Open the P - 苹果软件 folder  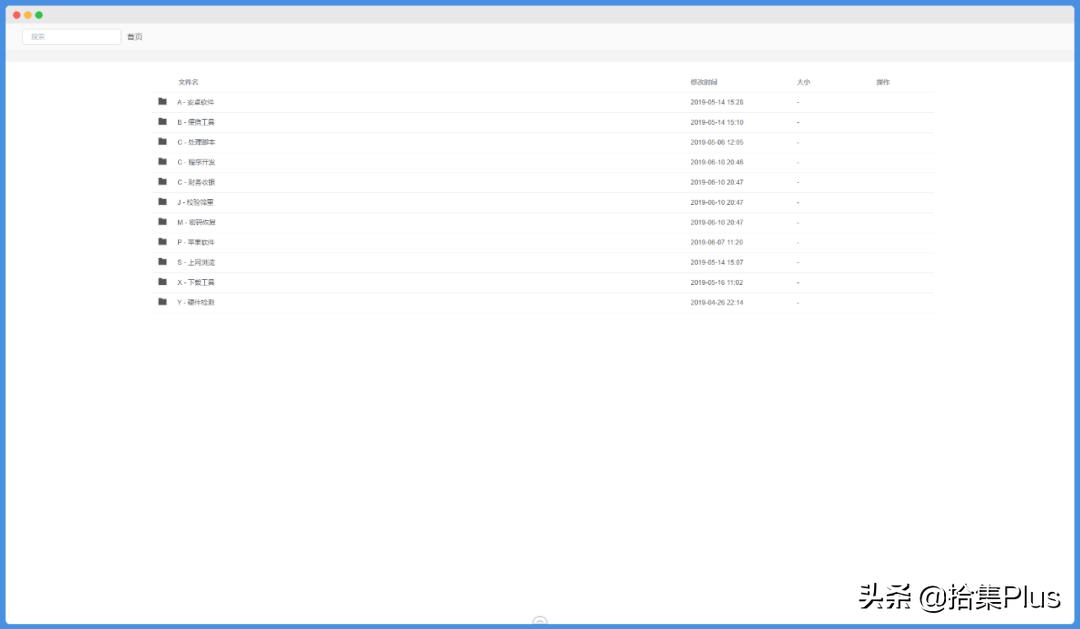(x=196, y=243)
